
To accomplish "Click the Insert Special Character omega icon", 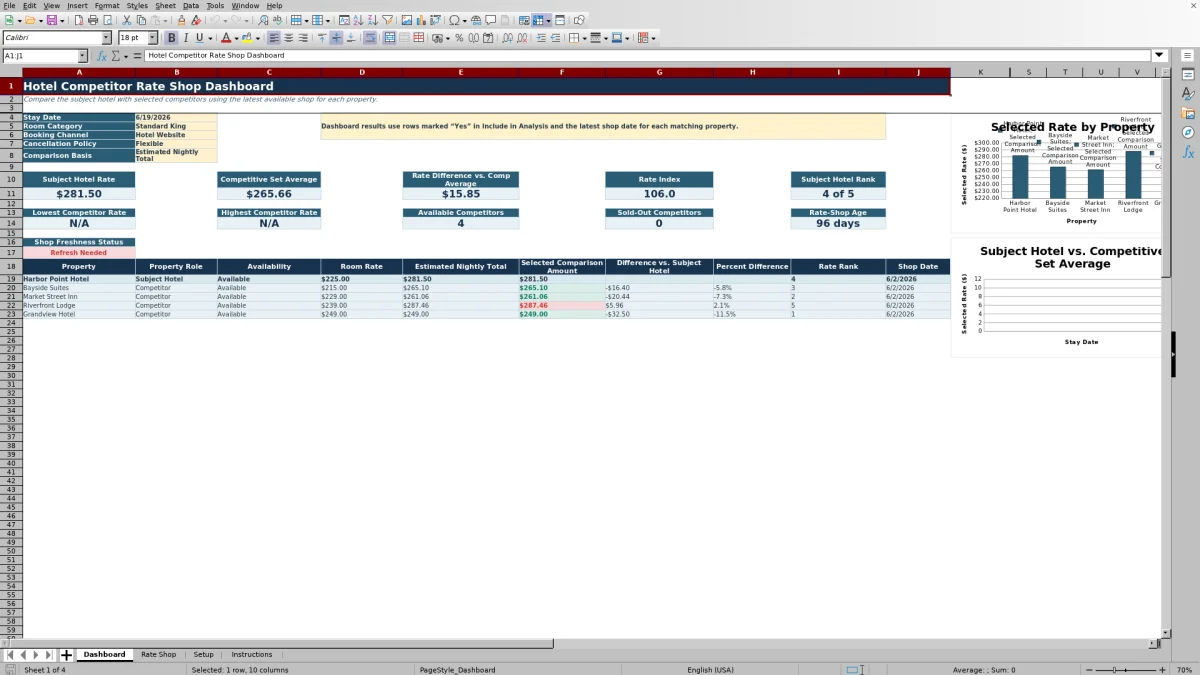I will pos(455,20).
